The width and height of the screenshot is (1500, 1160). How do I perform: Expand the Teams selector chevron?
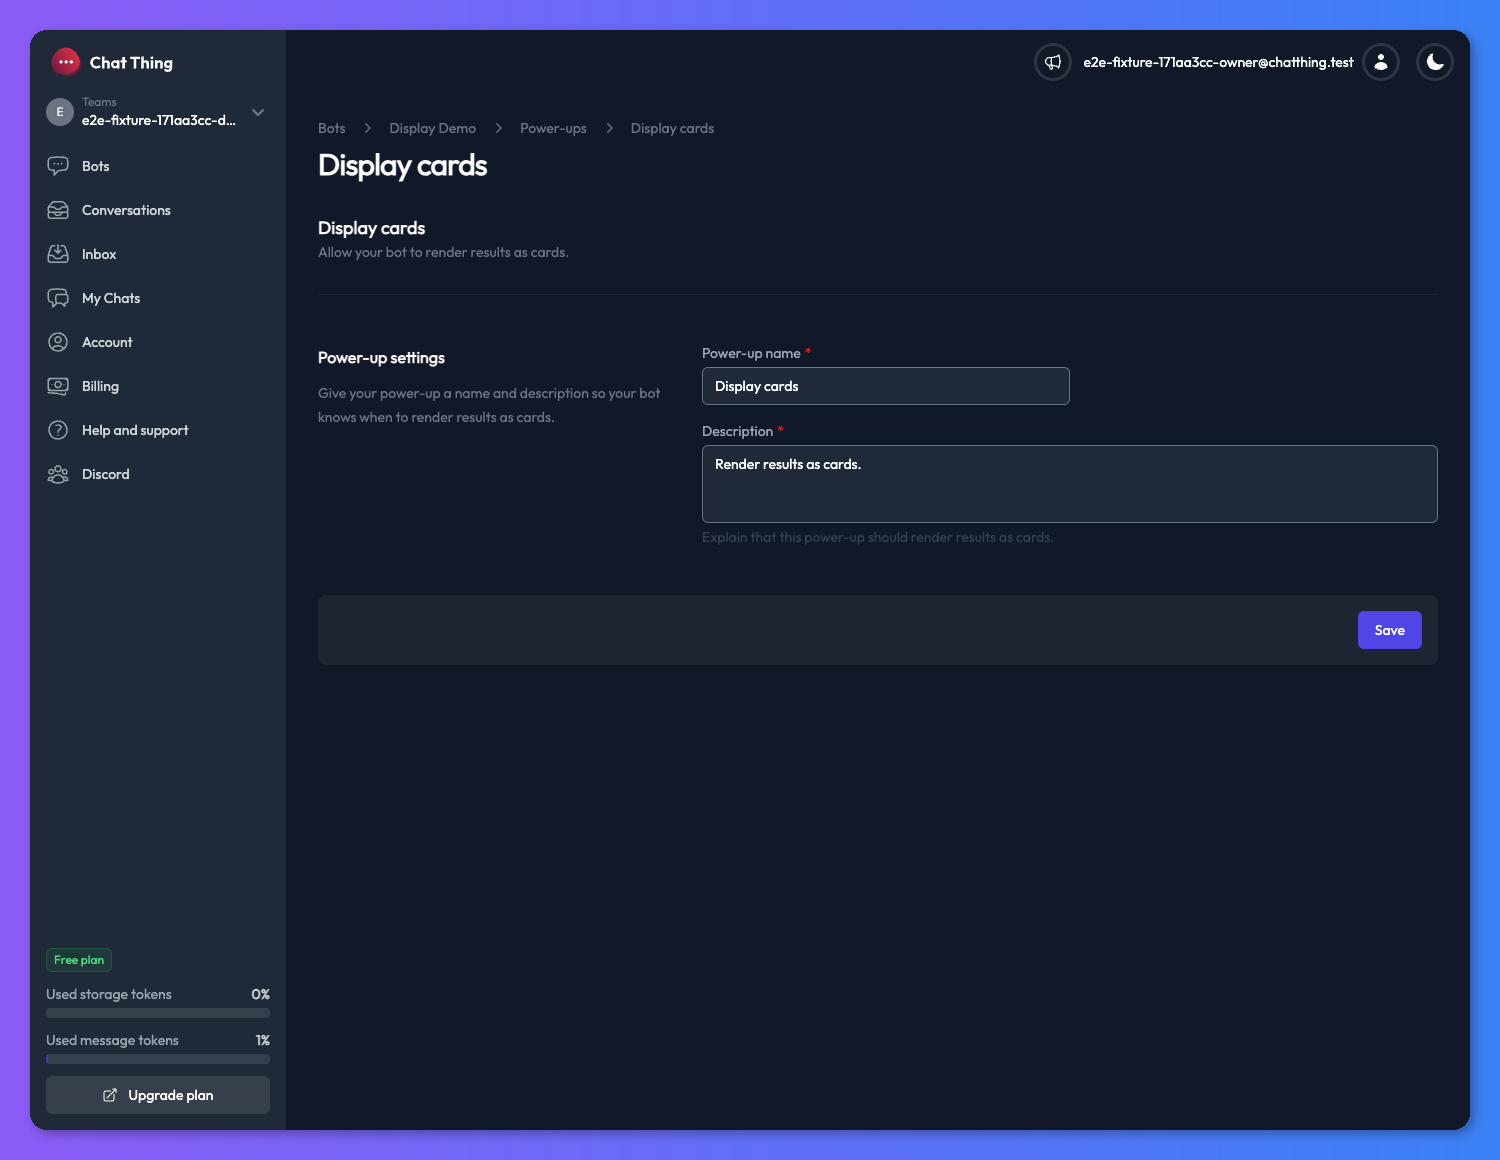pos(258,112)
